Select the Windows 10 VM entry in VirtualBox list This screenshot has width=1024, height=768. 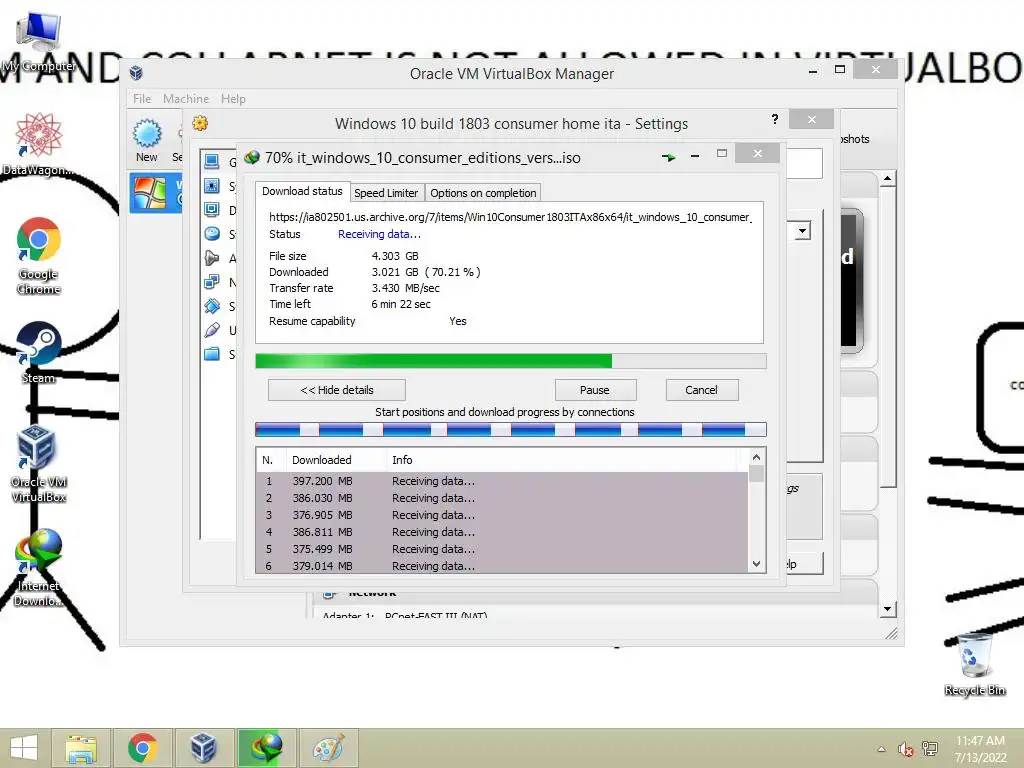pos(155,193)
